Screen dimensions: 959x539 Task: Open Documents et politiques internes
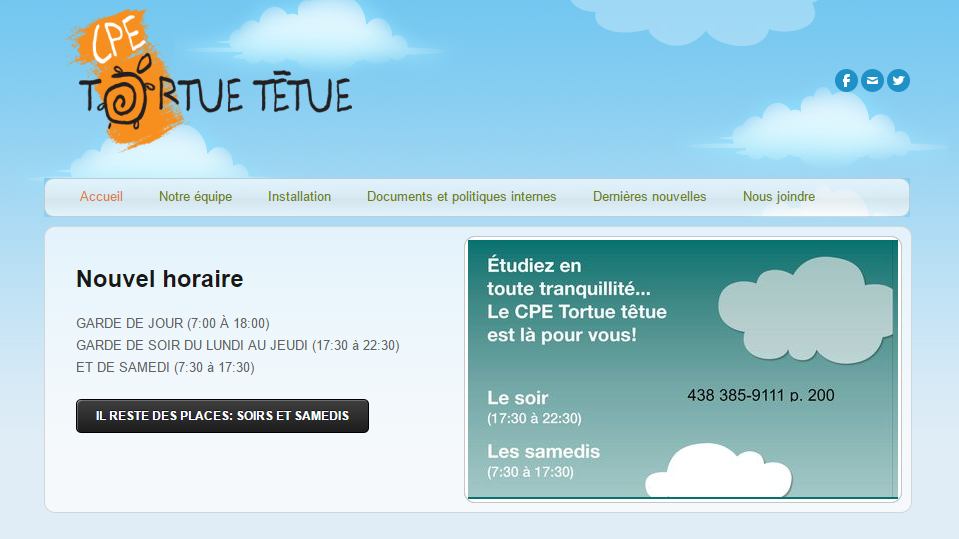pos(461,196)
